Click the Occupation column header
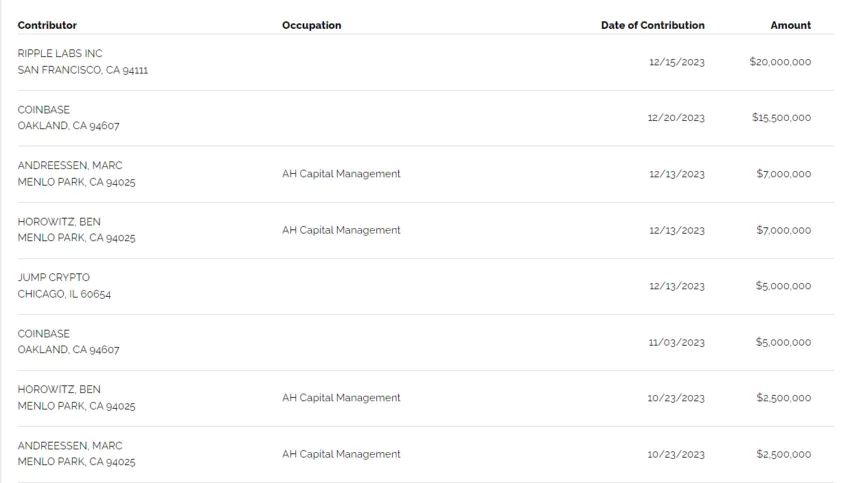 pyautogui.click(x=311, y=25)
